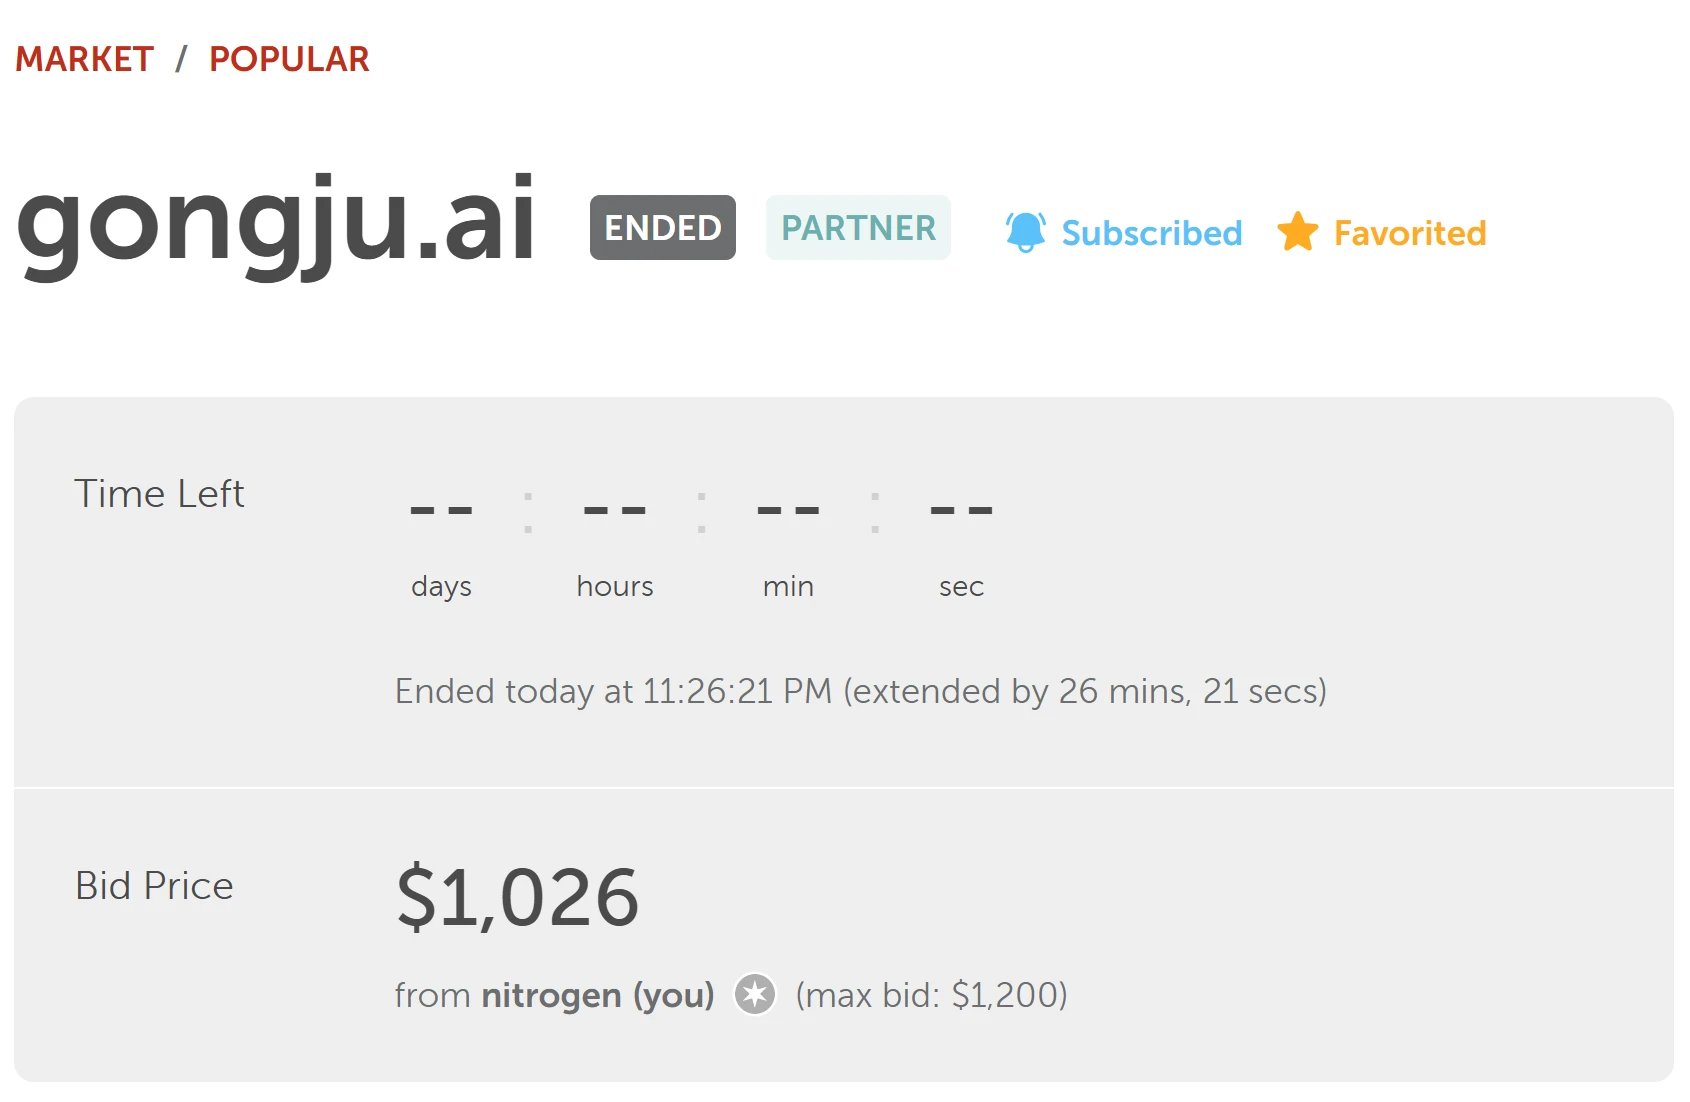This screenshot has height=1102, width=1690.
Task: Click the $1,026 bid price
Action: (517, 897)
